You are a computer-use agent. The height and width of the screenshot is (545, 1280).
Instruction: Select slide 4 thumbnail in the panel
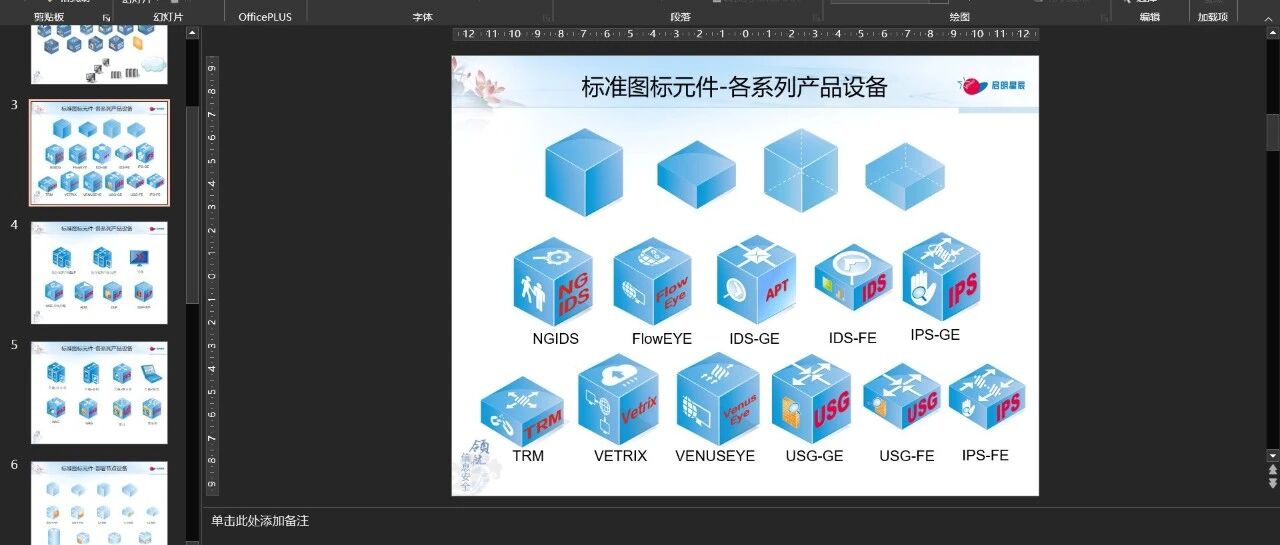tap(100, 272)
